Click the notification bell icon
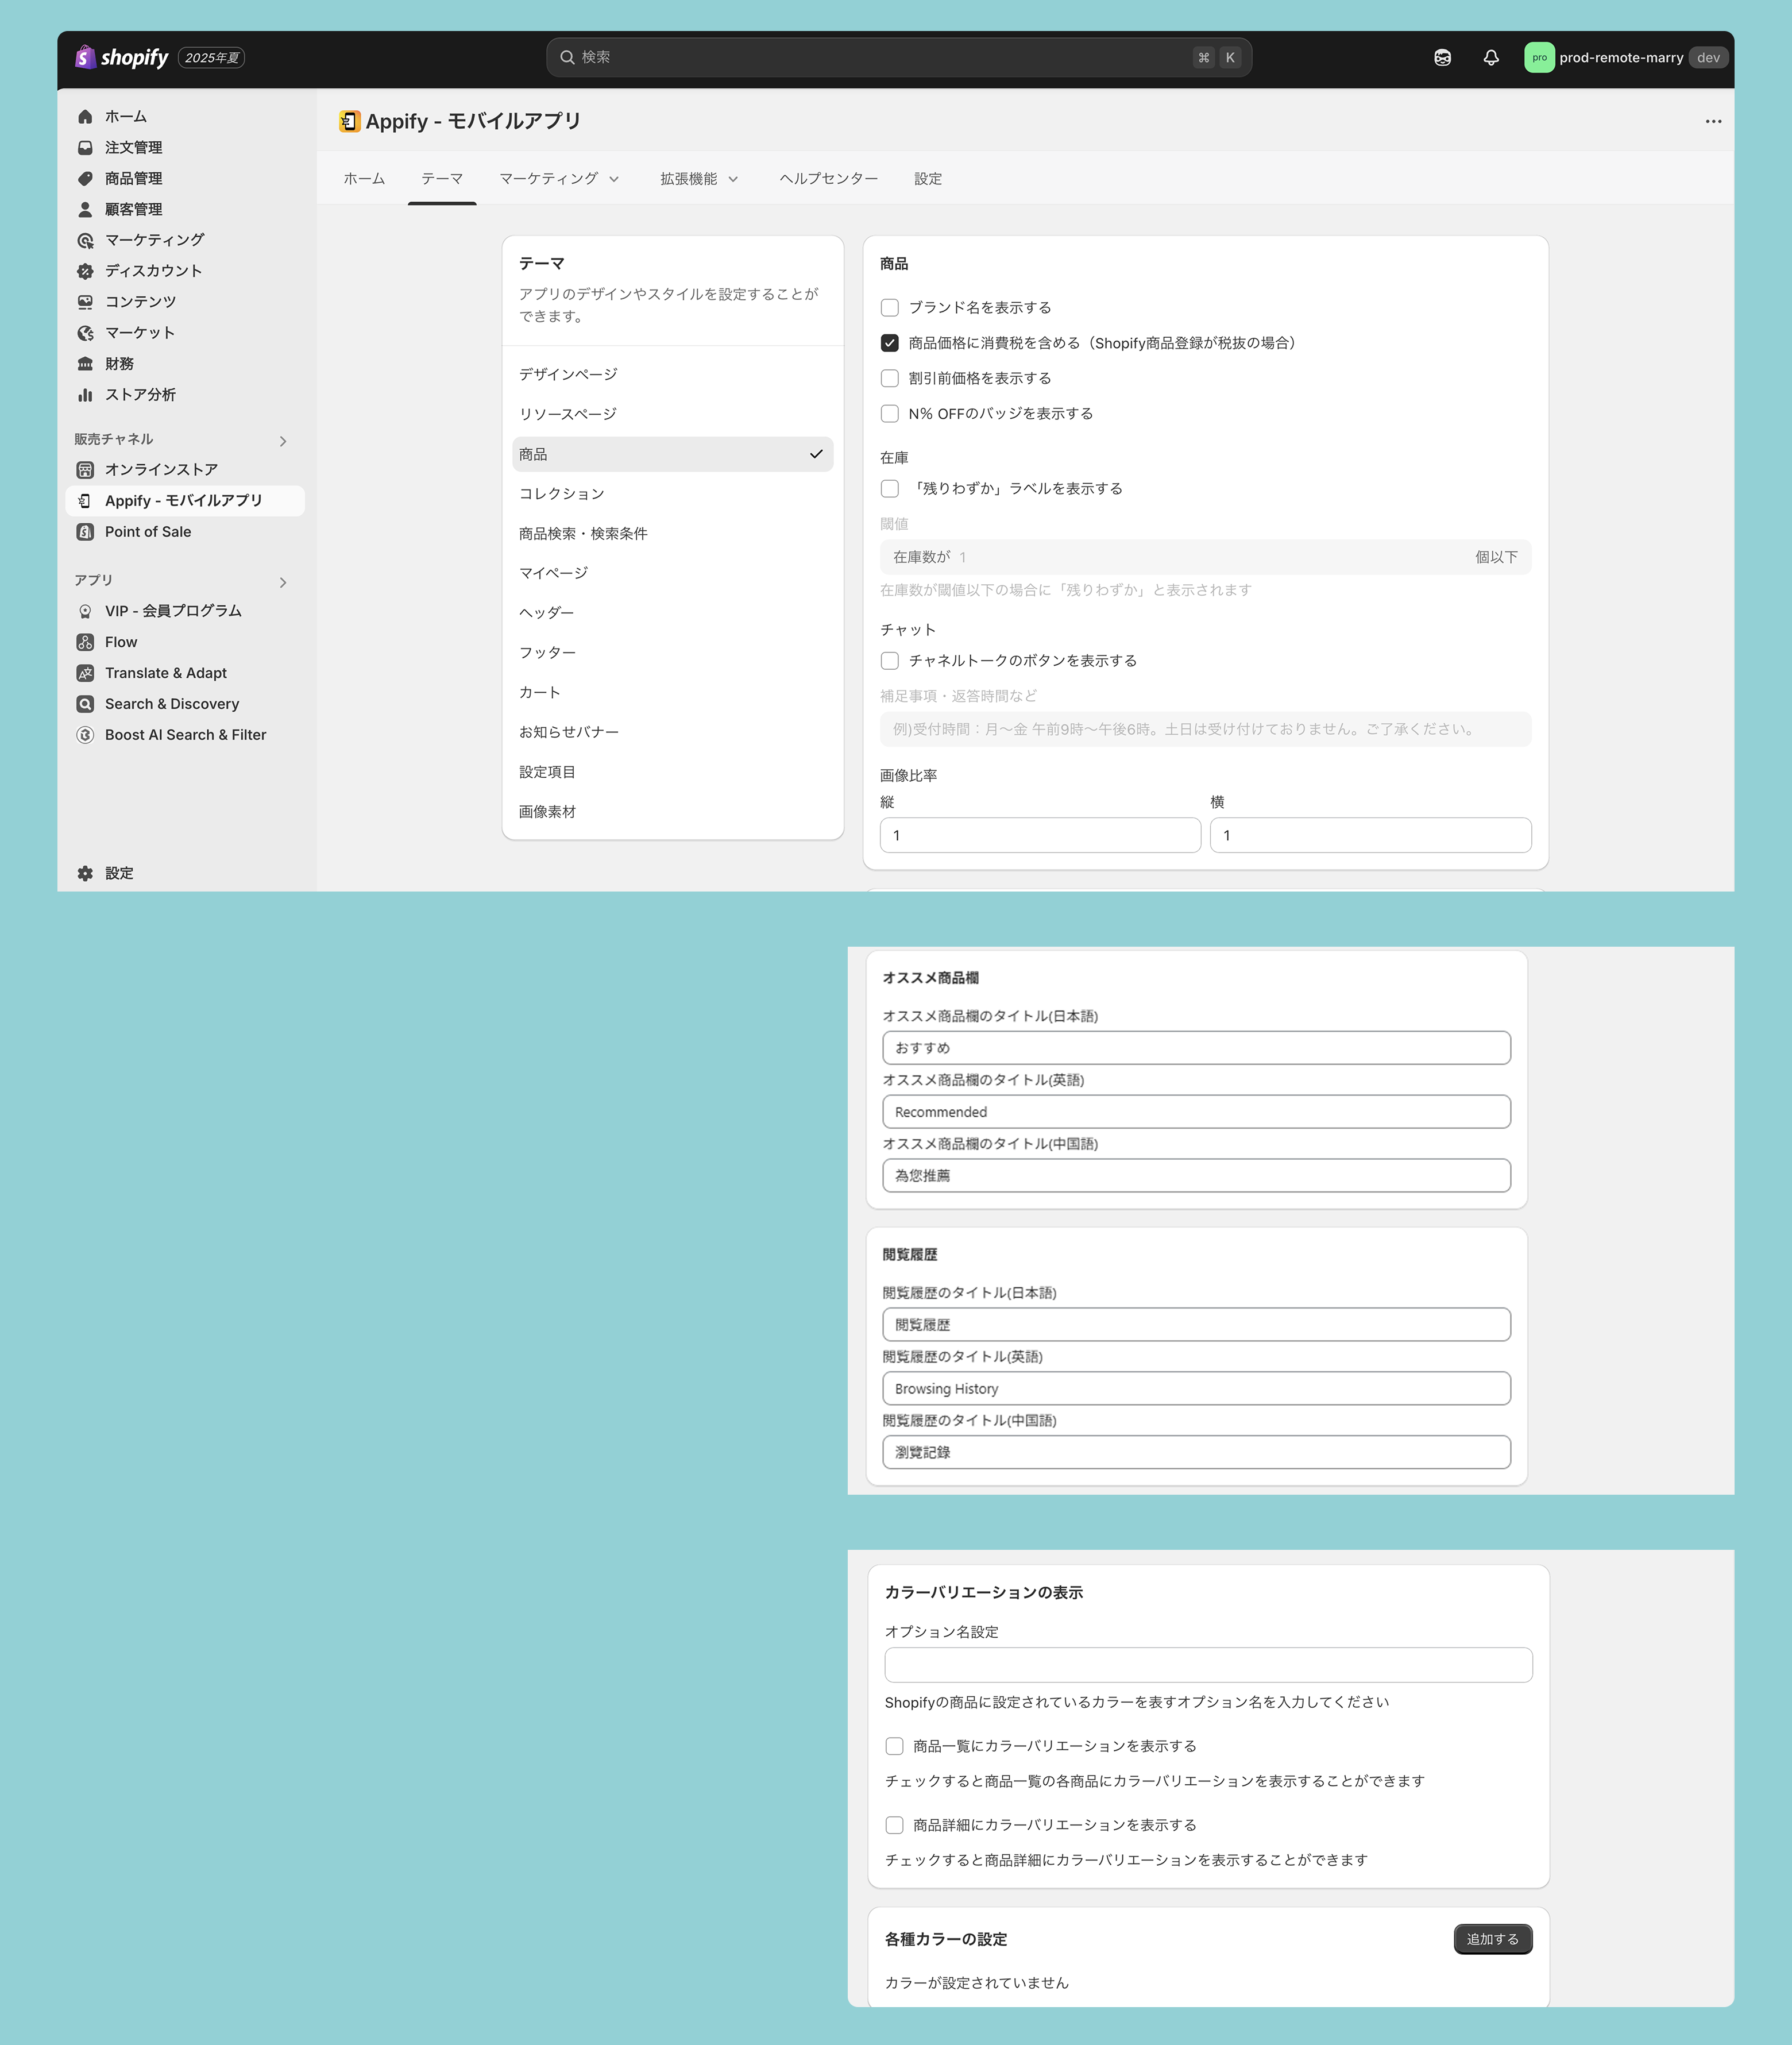Screen dimensions: 1792x2045 [x=1490, y=58]
